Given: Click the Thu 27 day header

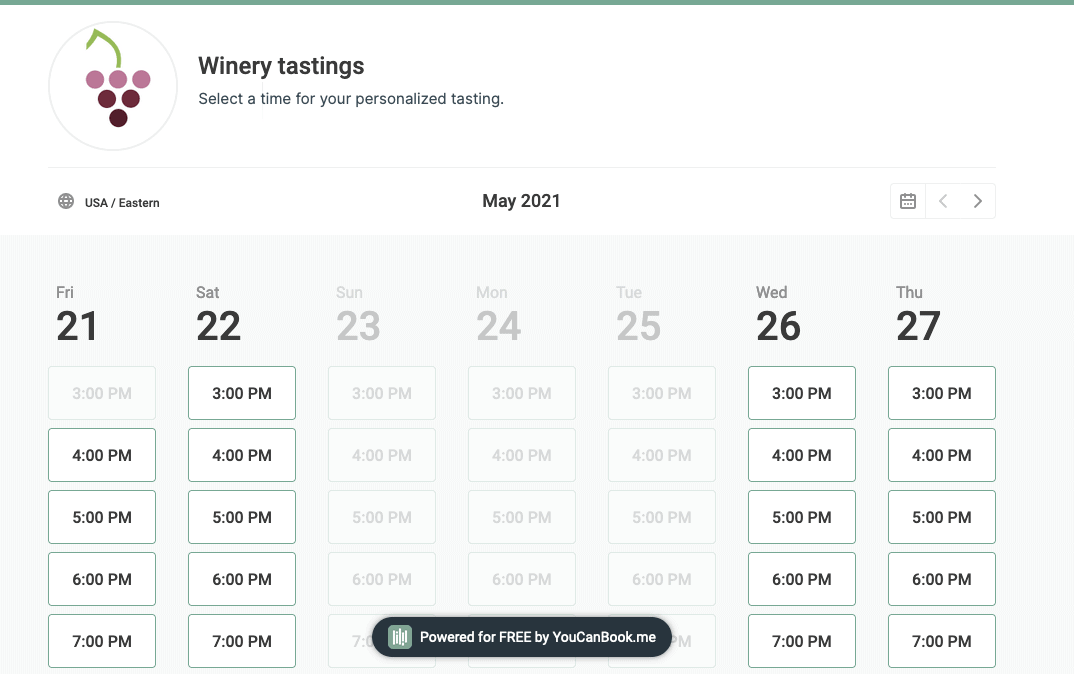Looking at the screenshot, I should tap(919, 314).
